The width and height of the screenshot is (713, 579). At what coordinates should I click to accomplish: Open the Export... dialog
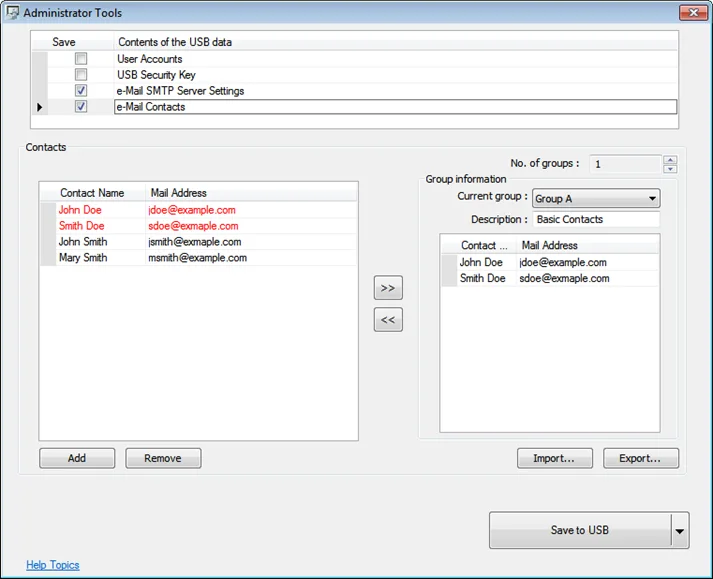(641, 458)
